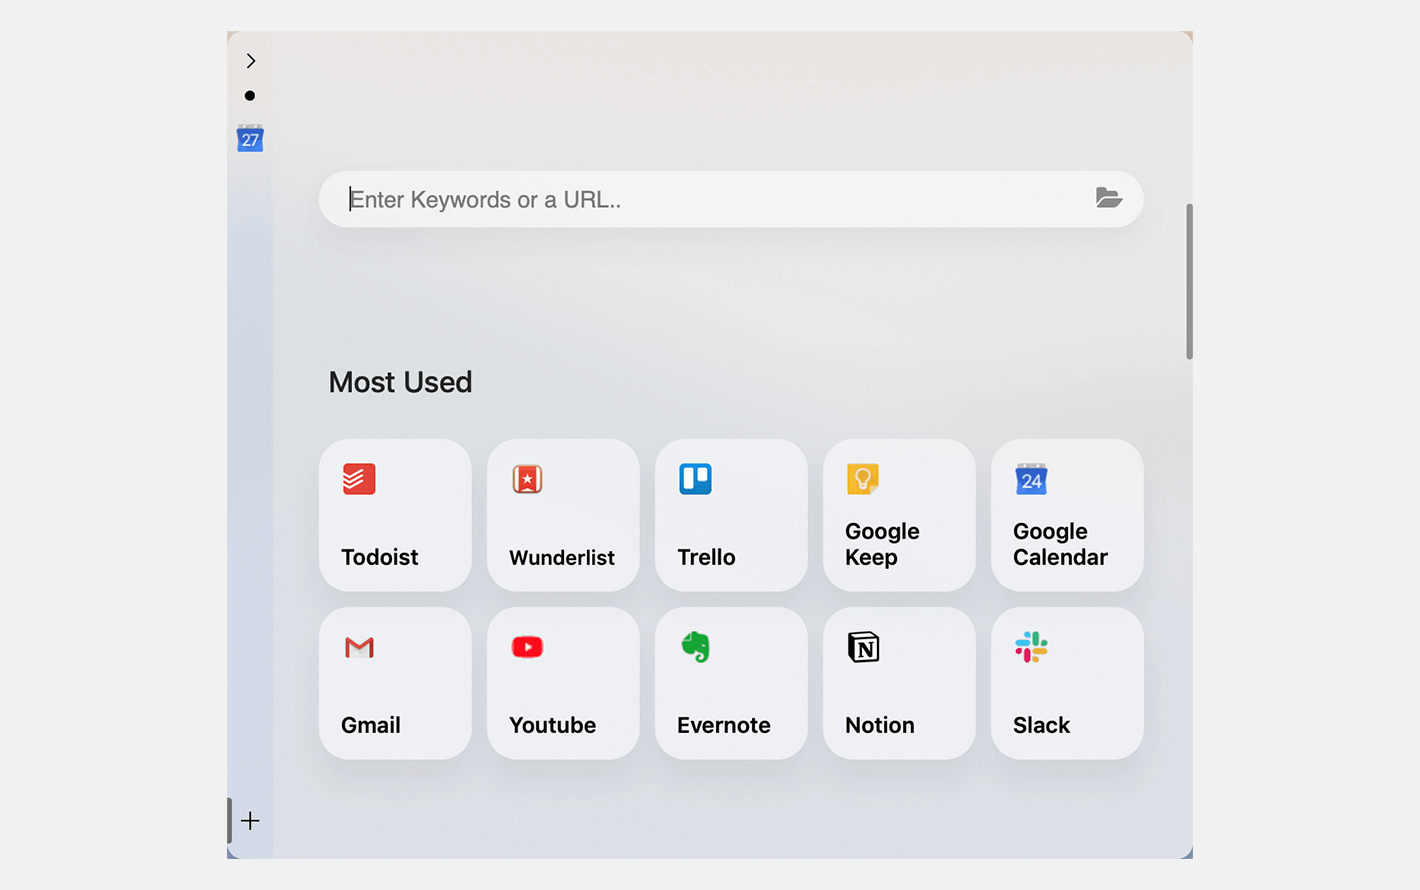Select the Slack label text

click(x=1041, y=725)
